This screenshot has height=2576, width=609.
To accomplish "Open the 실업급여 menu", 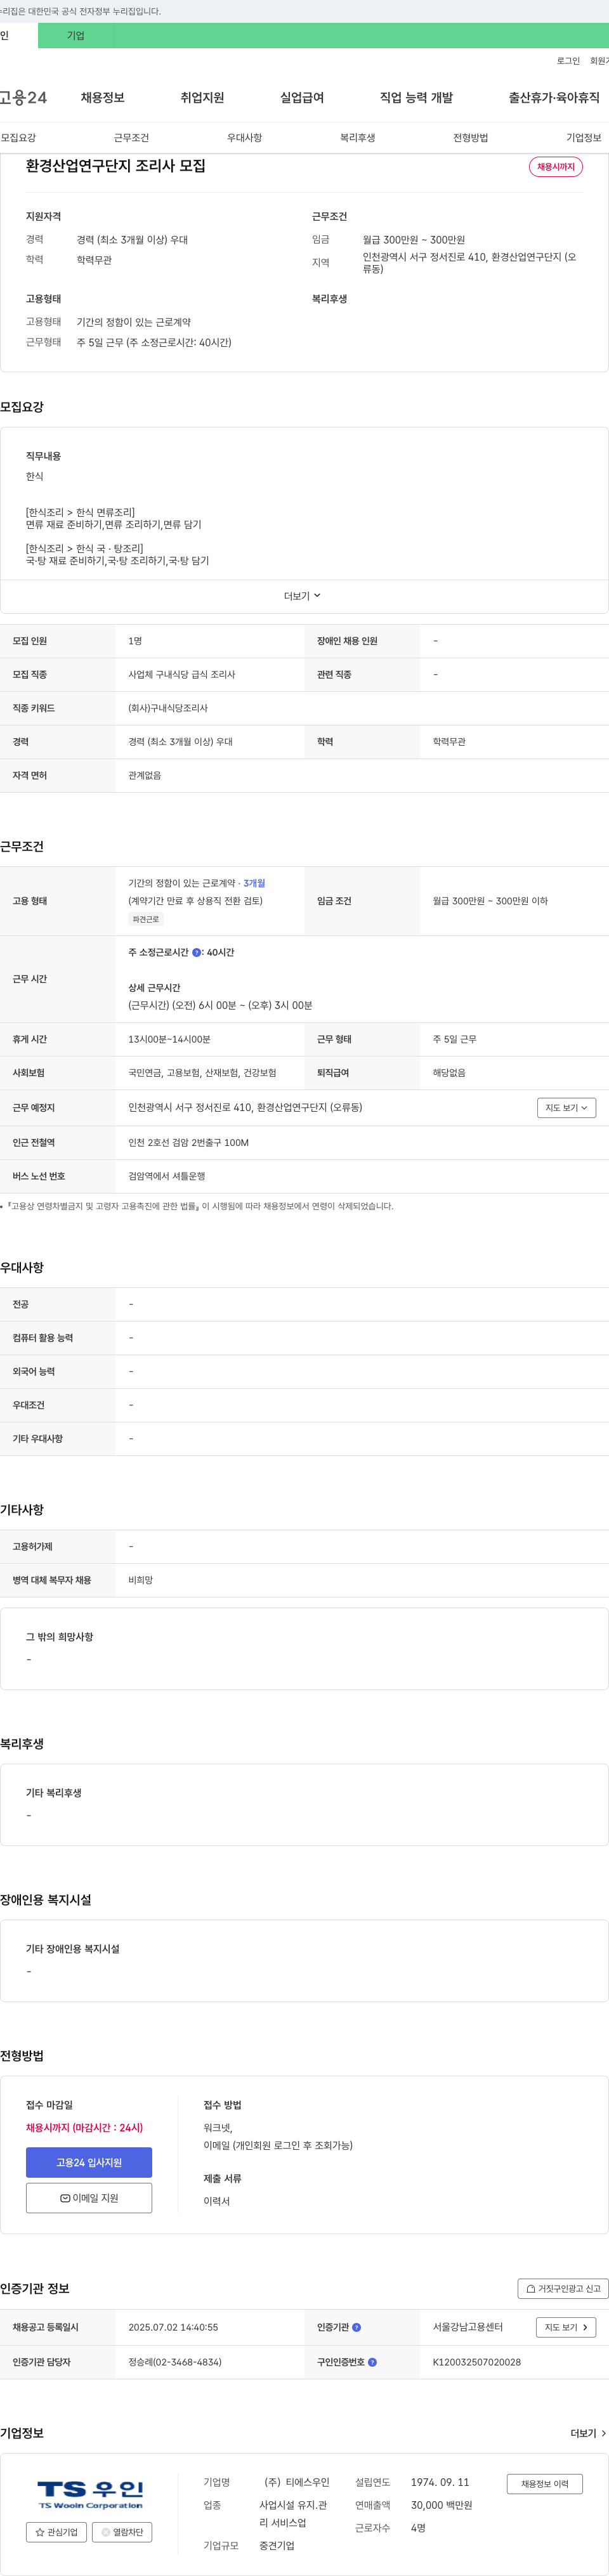I will [x=302, y=97].
